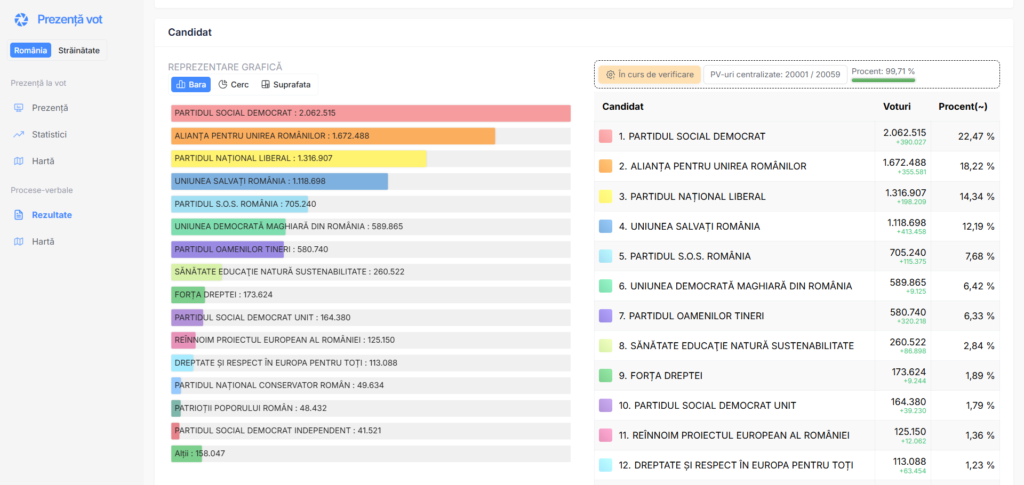Select the România toggle
The width and height of the screenshot is (1024, 485).
tap(31, 50)
